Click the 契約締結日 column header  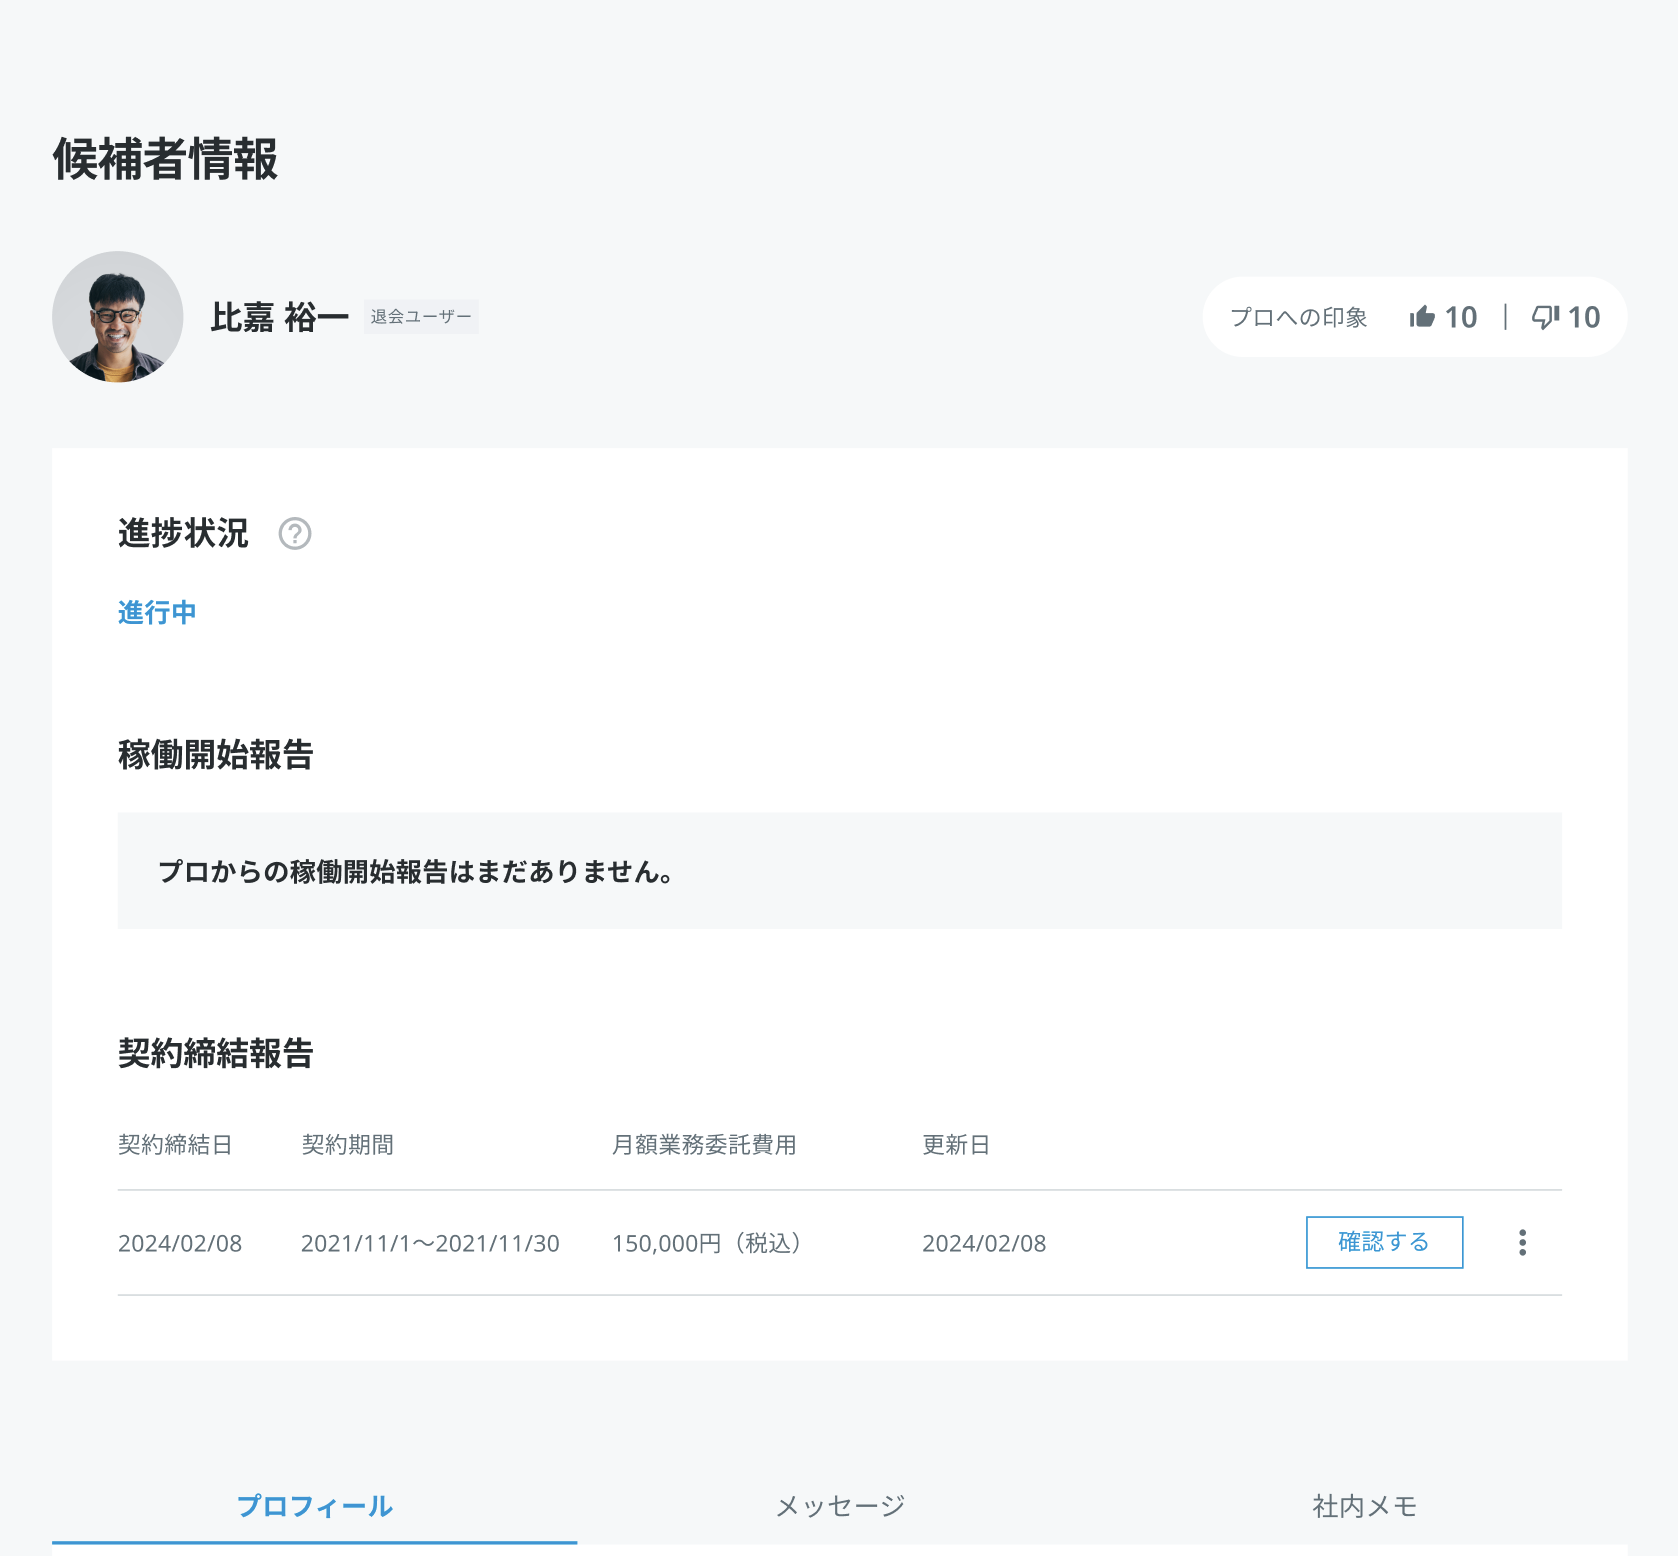pos(175,1145)
